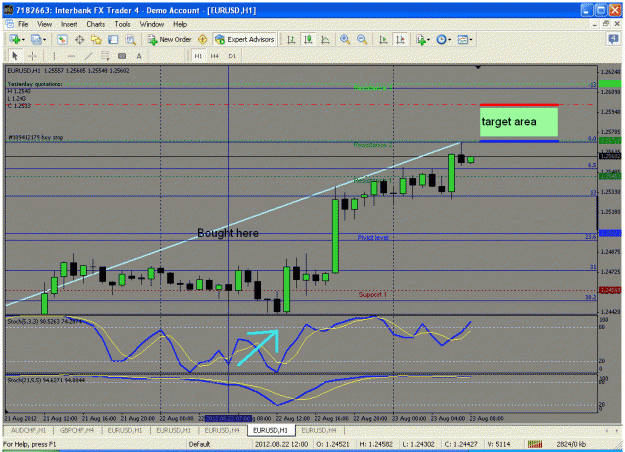
Task: Click the Default profile in status bar
Action: click(199, 444)
